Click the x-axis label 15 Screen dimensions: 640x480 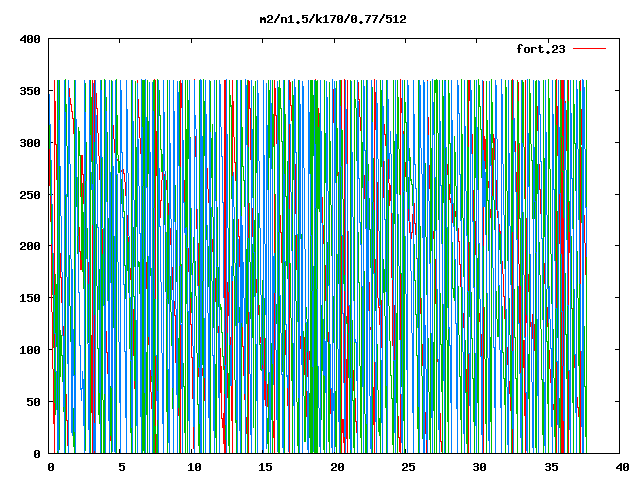[x=265, y=467]
